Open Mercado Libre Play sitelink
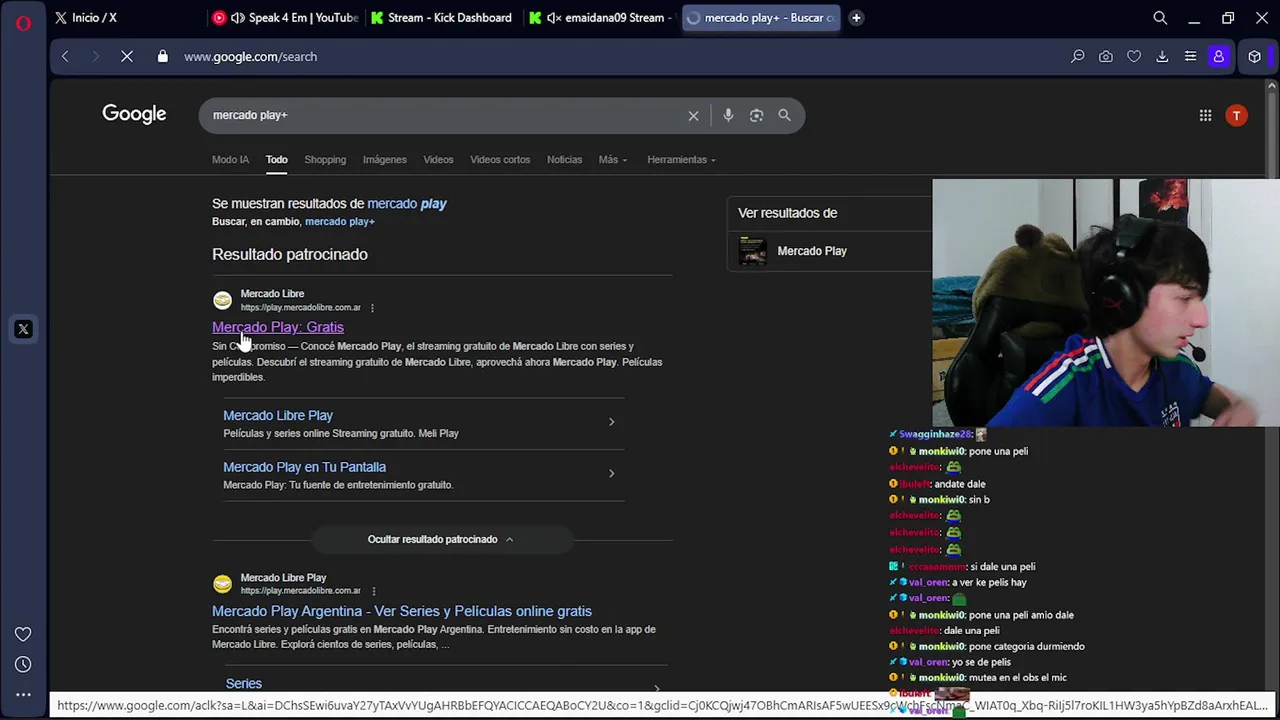1280x720 pixels. tap(278, 416)
